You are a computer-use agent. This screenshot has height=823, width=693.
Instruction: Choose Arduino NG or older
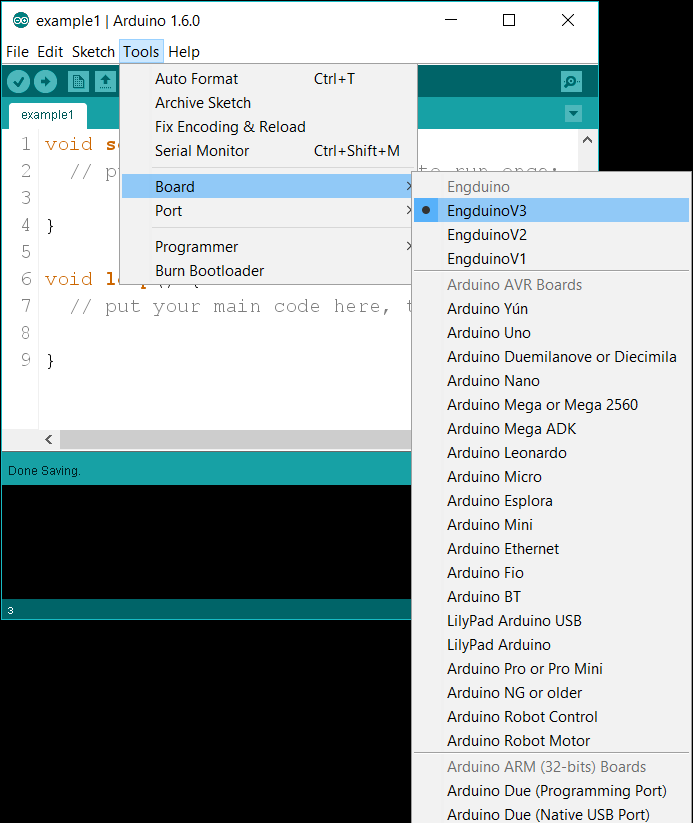point(551,693)
